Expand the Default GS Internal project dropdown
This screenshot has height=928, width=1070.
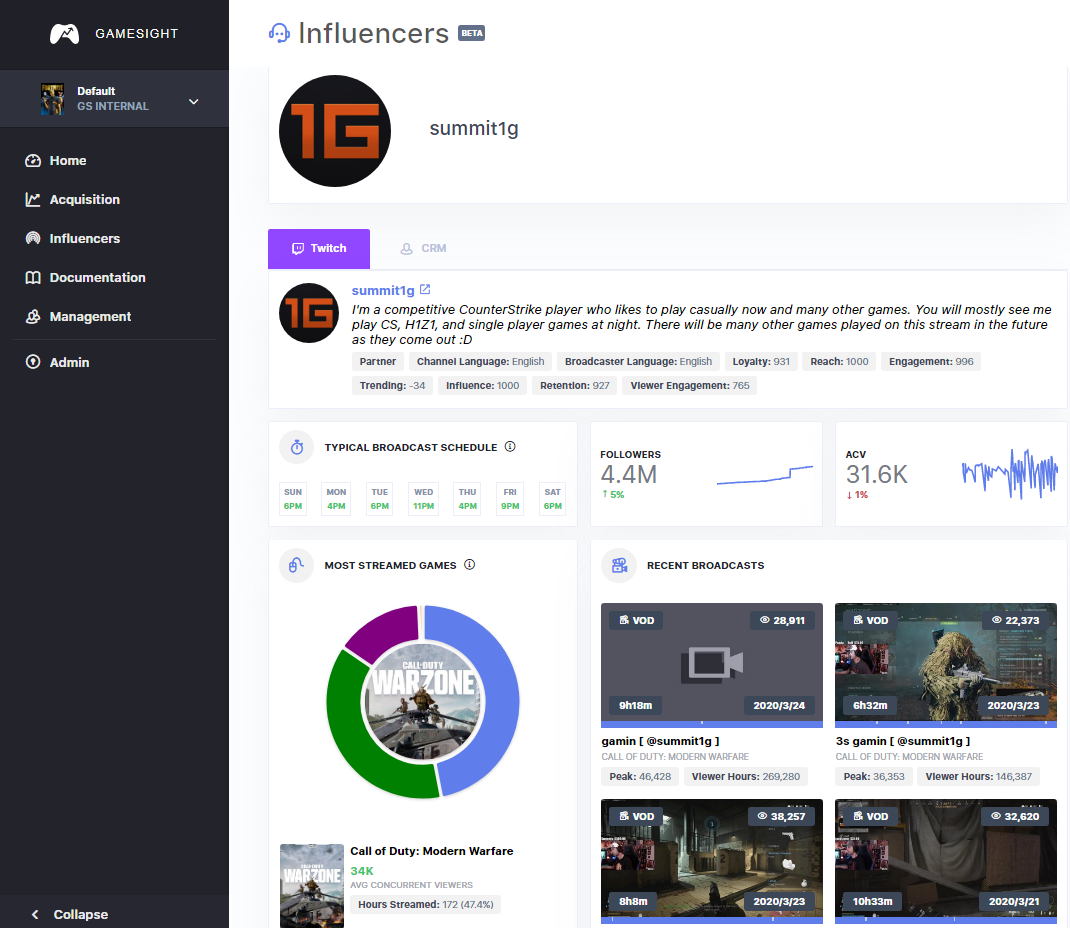click(115, 99)
